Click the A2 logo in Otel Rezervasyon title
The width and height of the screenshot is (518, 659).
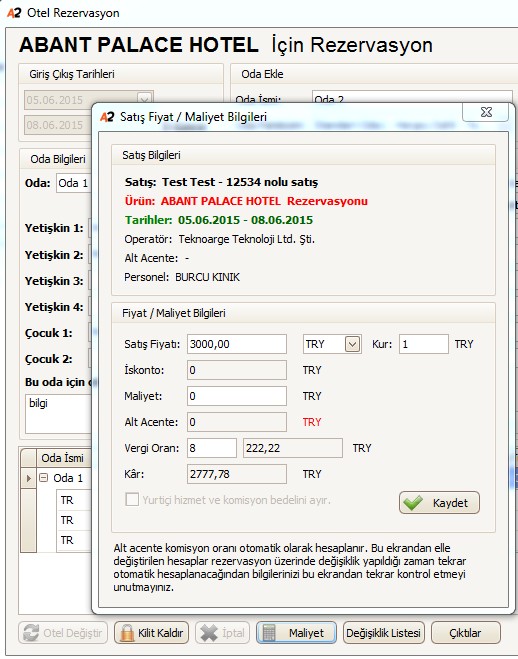click(x=14, y=13)
